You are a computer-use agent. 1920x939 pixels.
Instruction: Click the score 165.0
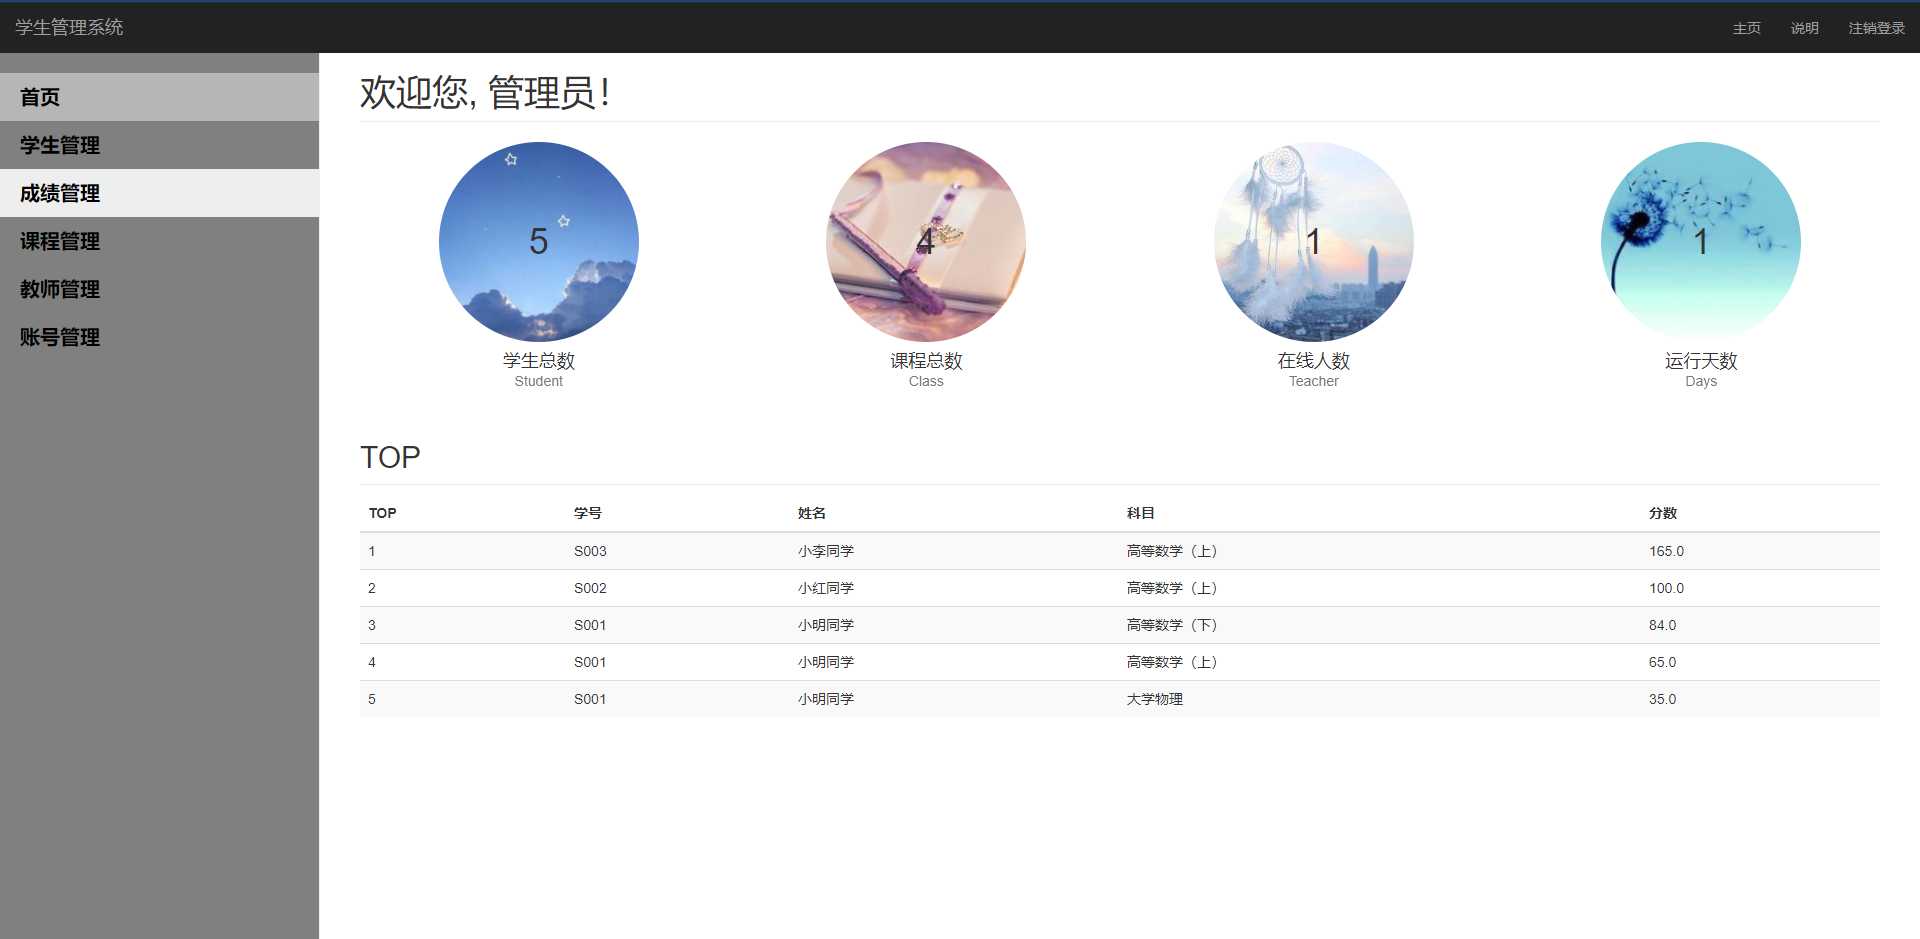pos(1666,551)
